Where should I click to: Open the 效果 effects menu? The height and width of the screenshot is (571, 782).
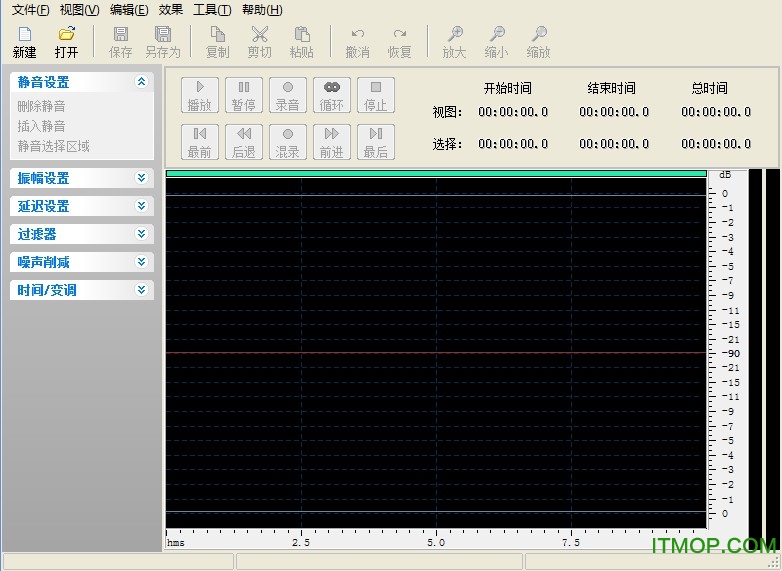[170, 10]
